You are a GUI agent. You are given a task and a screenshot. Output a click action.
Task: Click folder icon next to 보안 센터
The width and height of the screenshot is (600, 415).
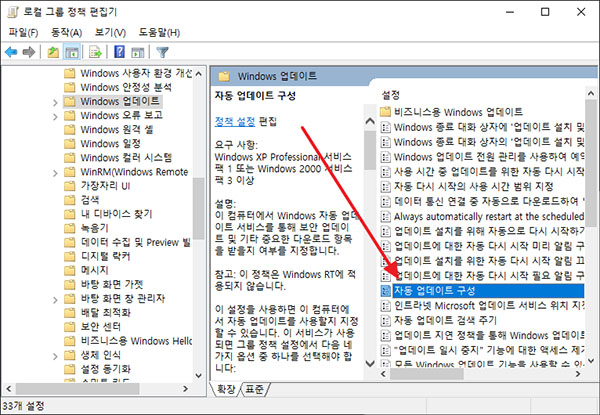(69, 327)
